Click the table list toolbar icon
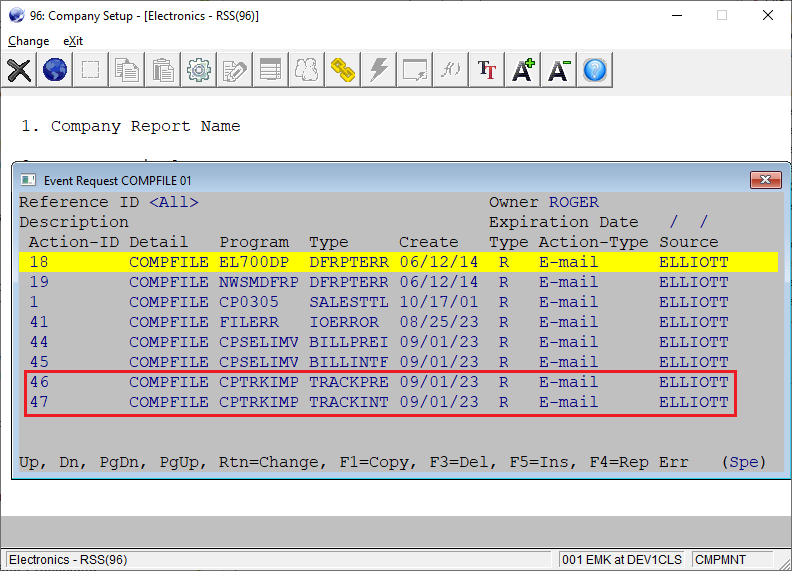The image size is (792, 571). (270, 70)
